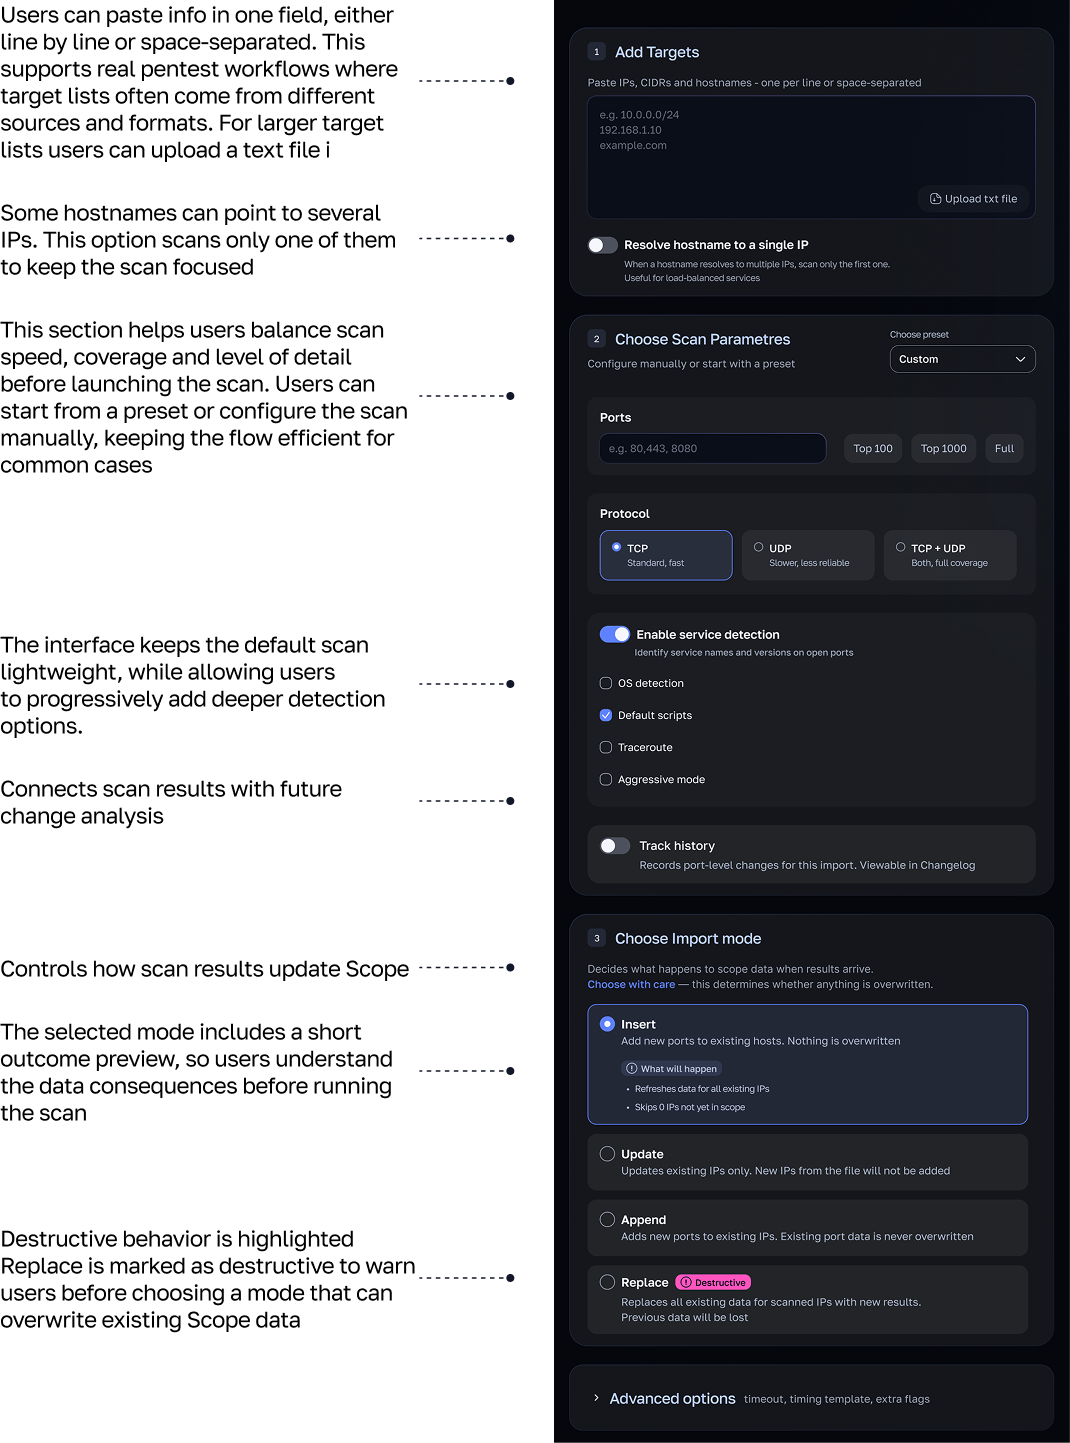Select the UDP protocol option

point(808,555)
